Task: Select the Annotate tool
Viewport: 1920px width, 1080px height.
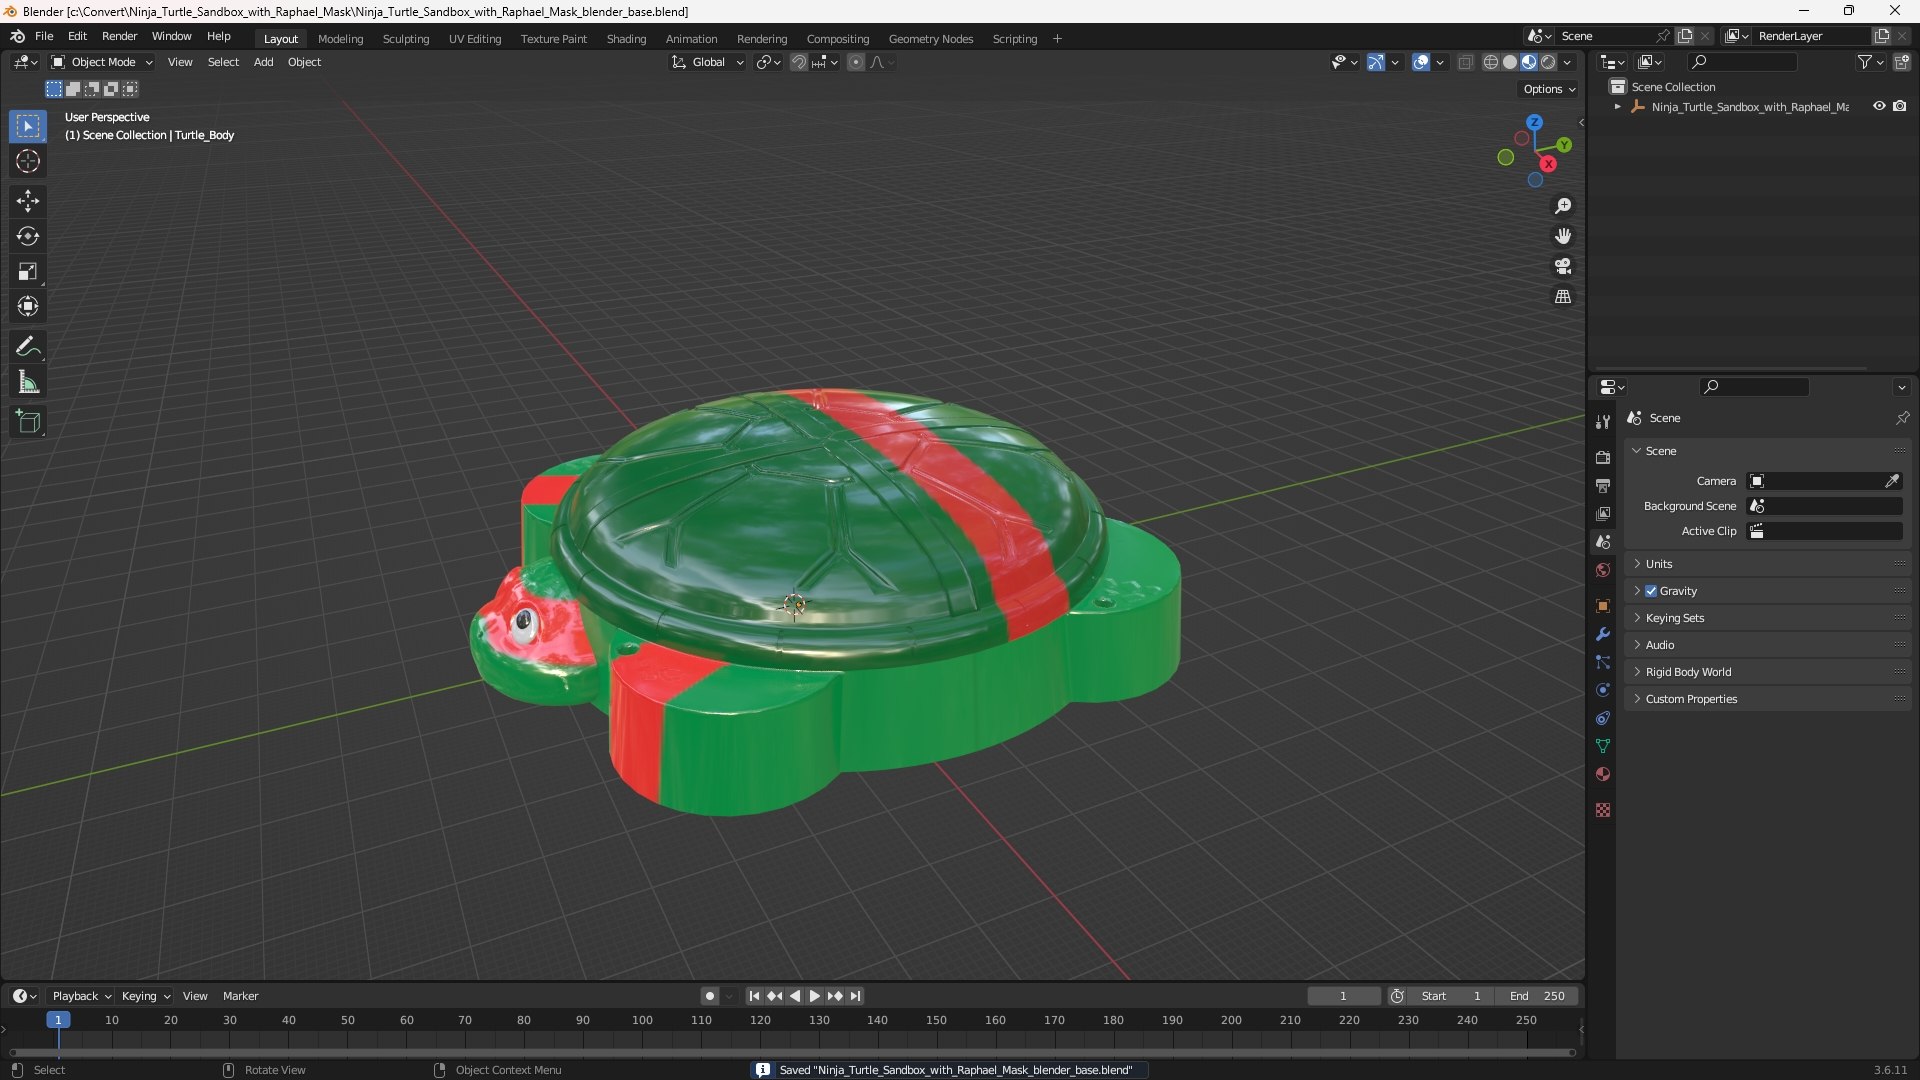Action: [x=28, y=347]
